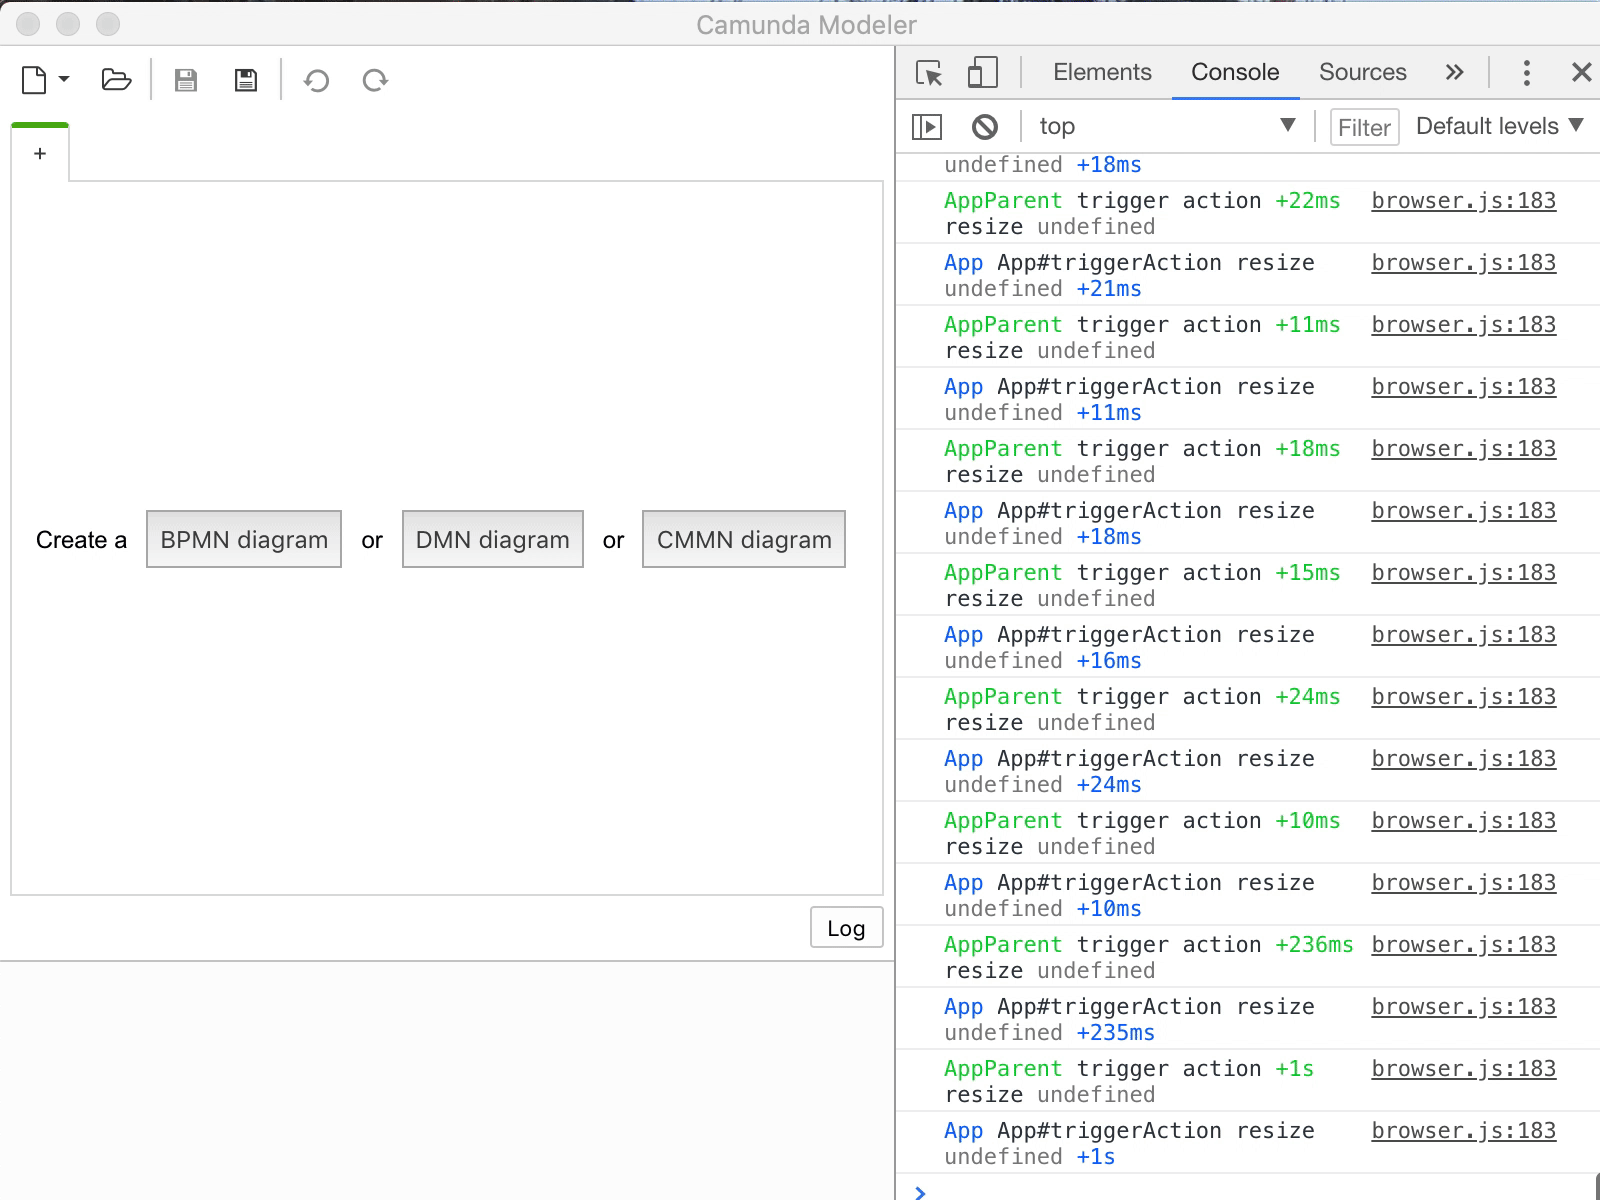Show the console sidebar
This screenshot has height=1200, width=1600.
(x=927, y=127)
